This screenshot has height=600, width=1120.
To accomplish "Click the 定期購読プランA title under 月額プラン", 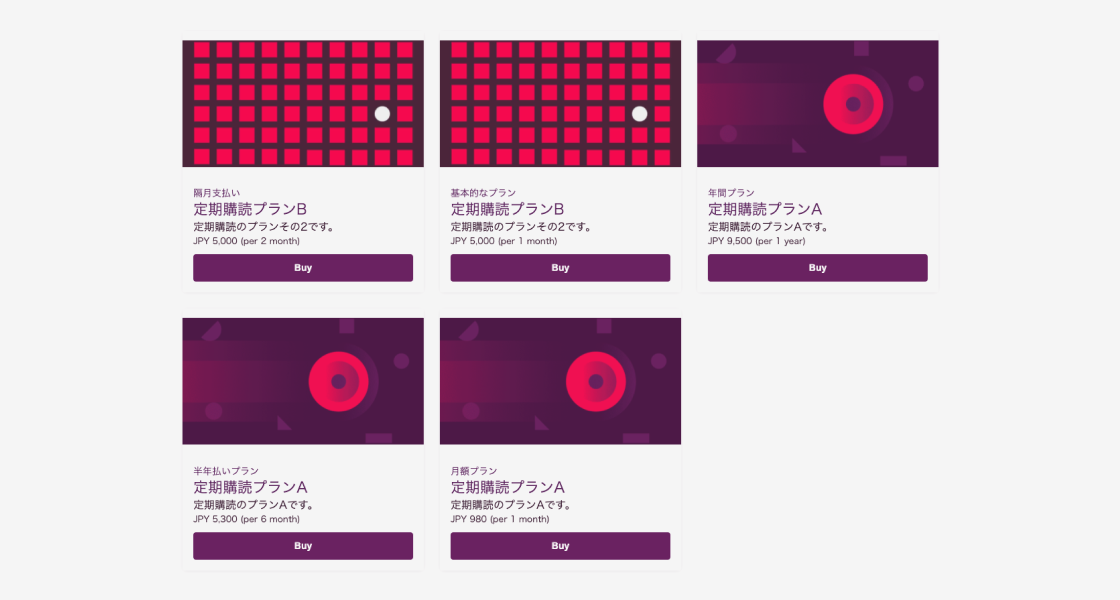I will pos(507,487).
